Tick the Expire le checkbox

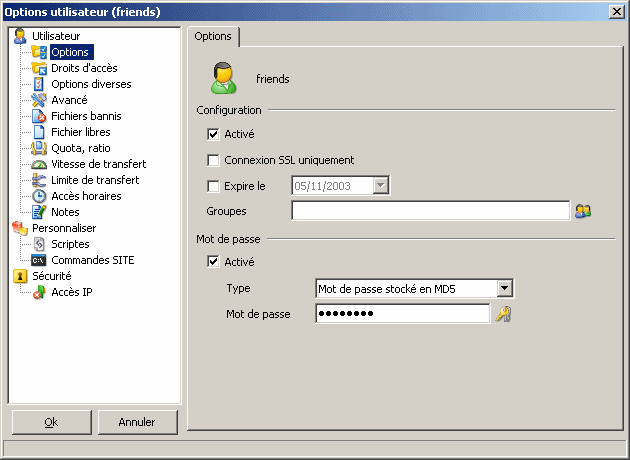point(213,186)
